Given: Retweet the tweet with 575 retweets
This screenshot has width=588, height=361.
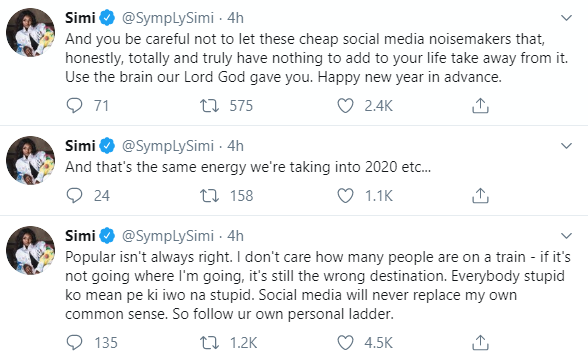Looking at the screenshot, I should tap(209, 106).
